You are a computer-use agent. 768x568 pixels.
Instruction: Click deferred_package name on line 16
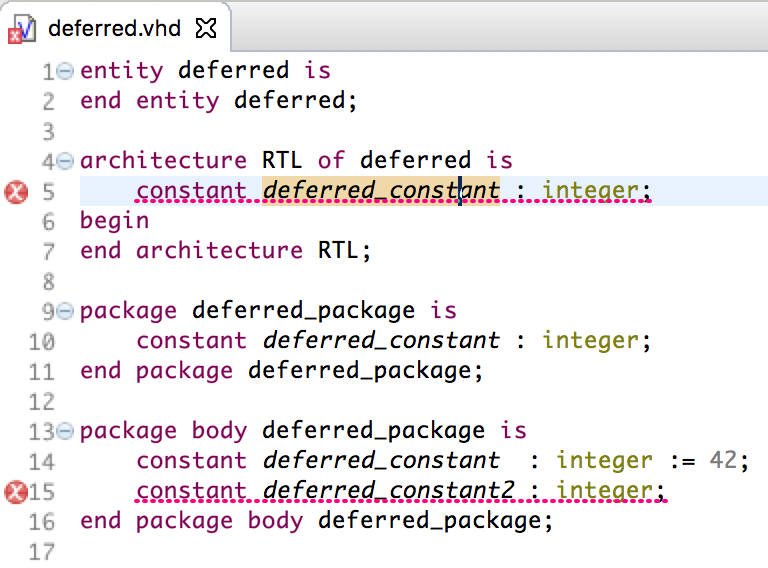click(429, 521)
